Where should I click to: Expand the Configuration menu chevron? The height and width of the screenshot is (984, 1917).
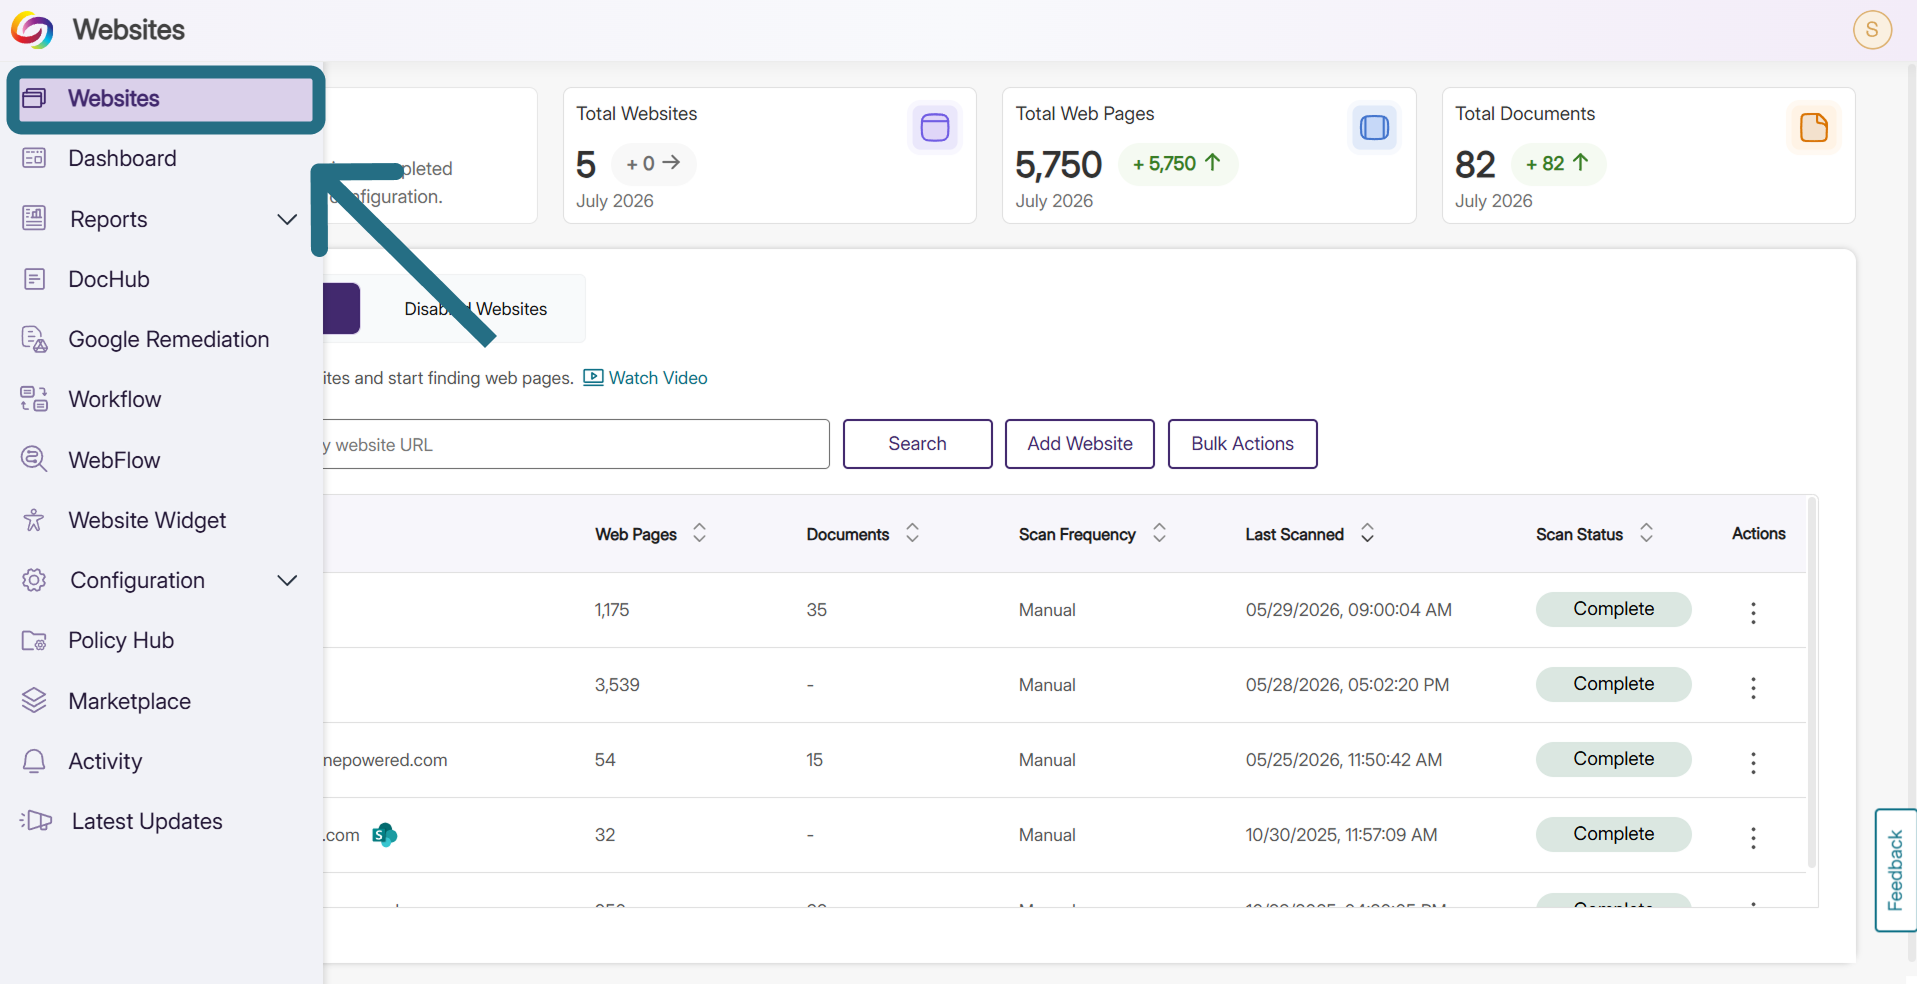tap(287, 580)
